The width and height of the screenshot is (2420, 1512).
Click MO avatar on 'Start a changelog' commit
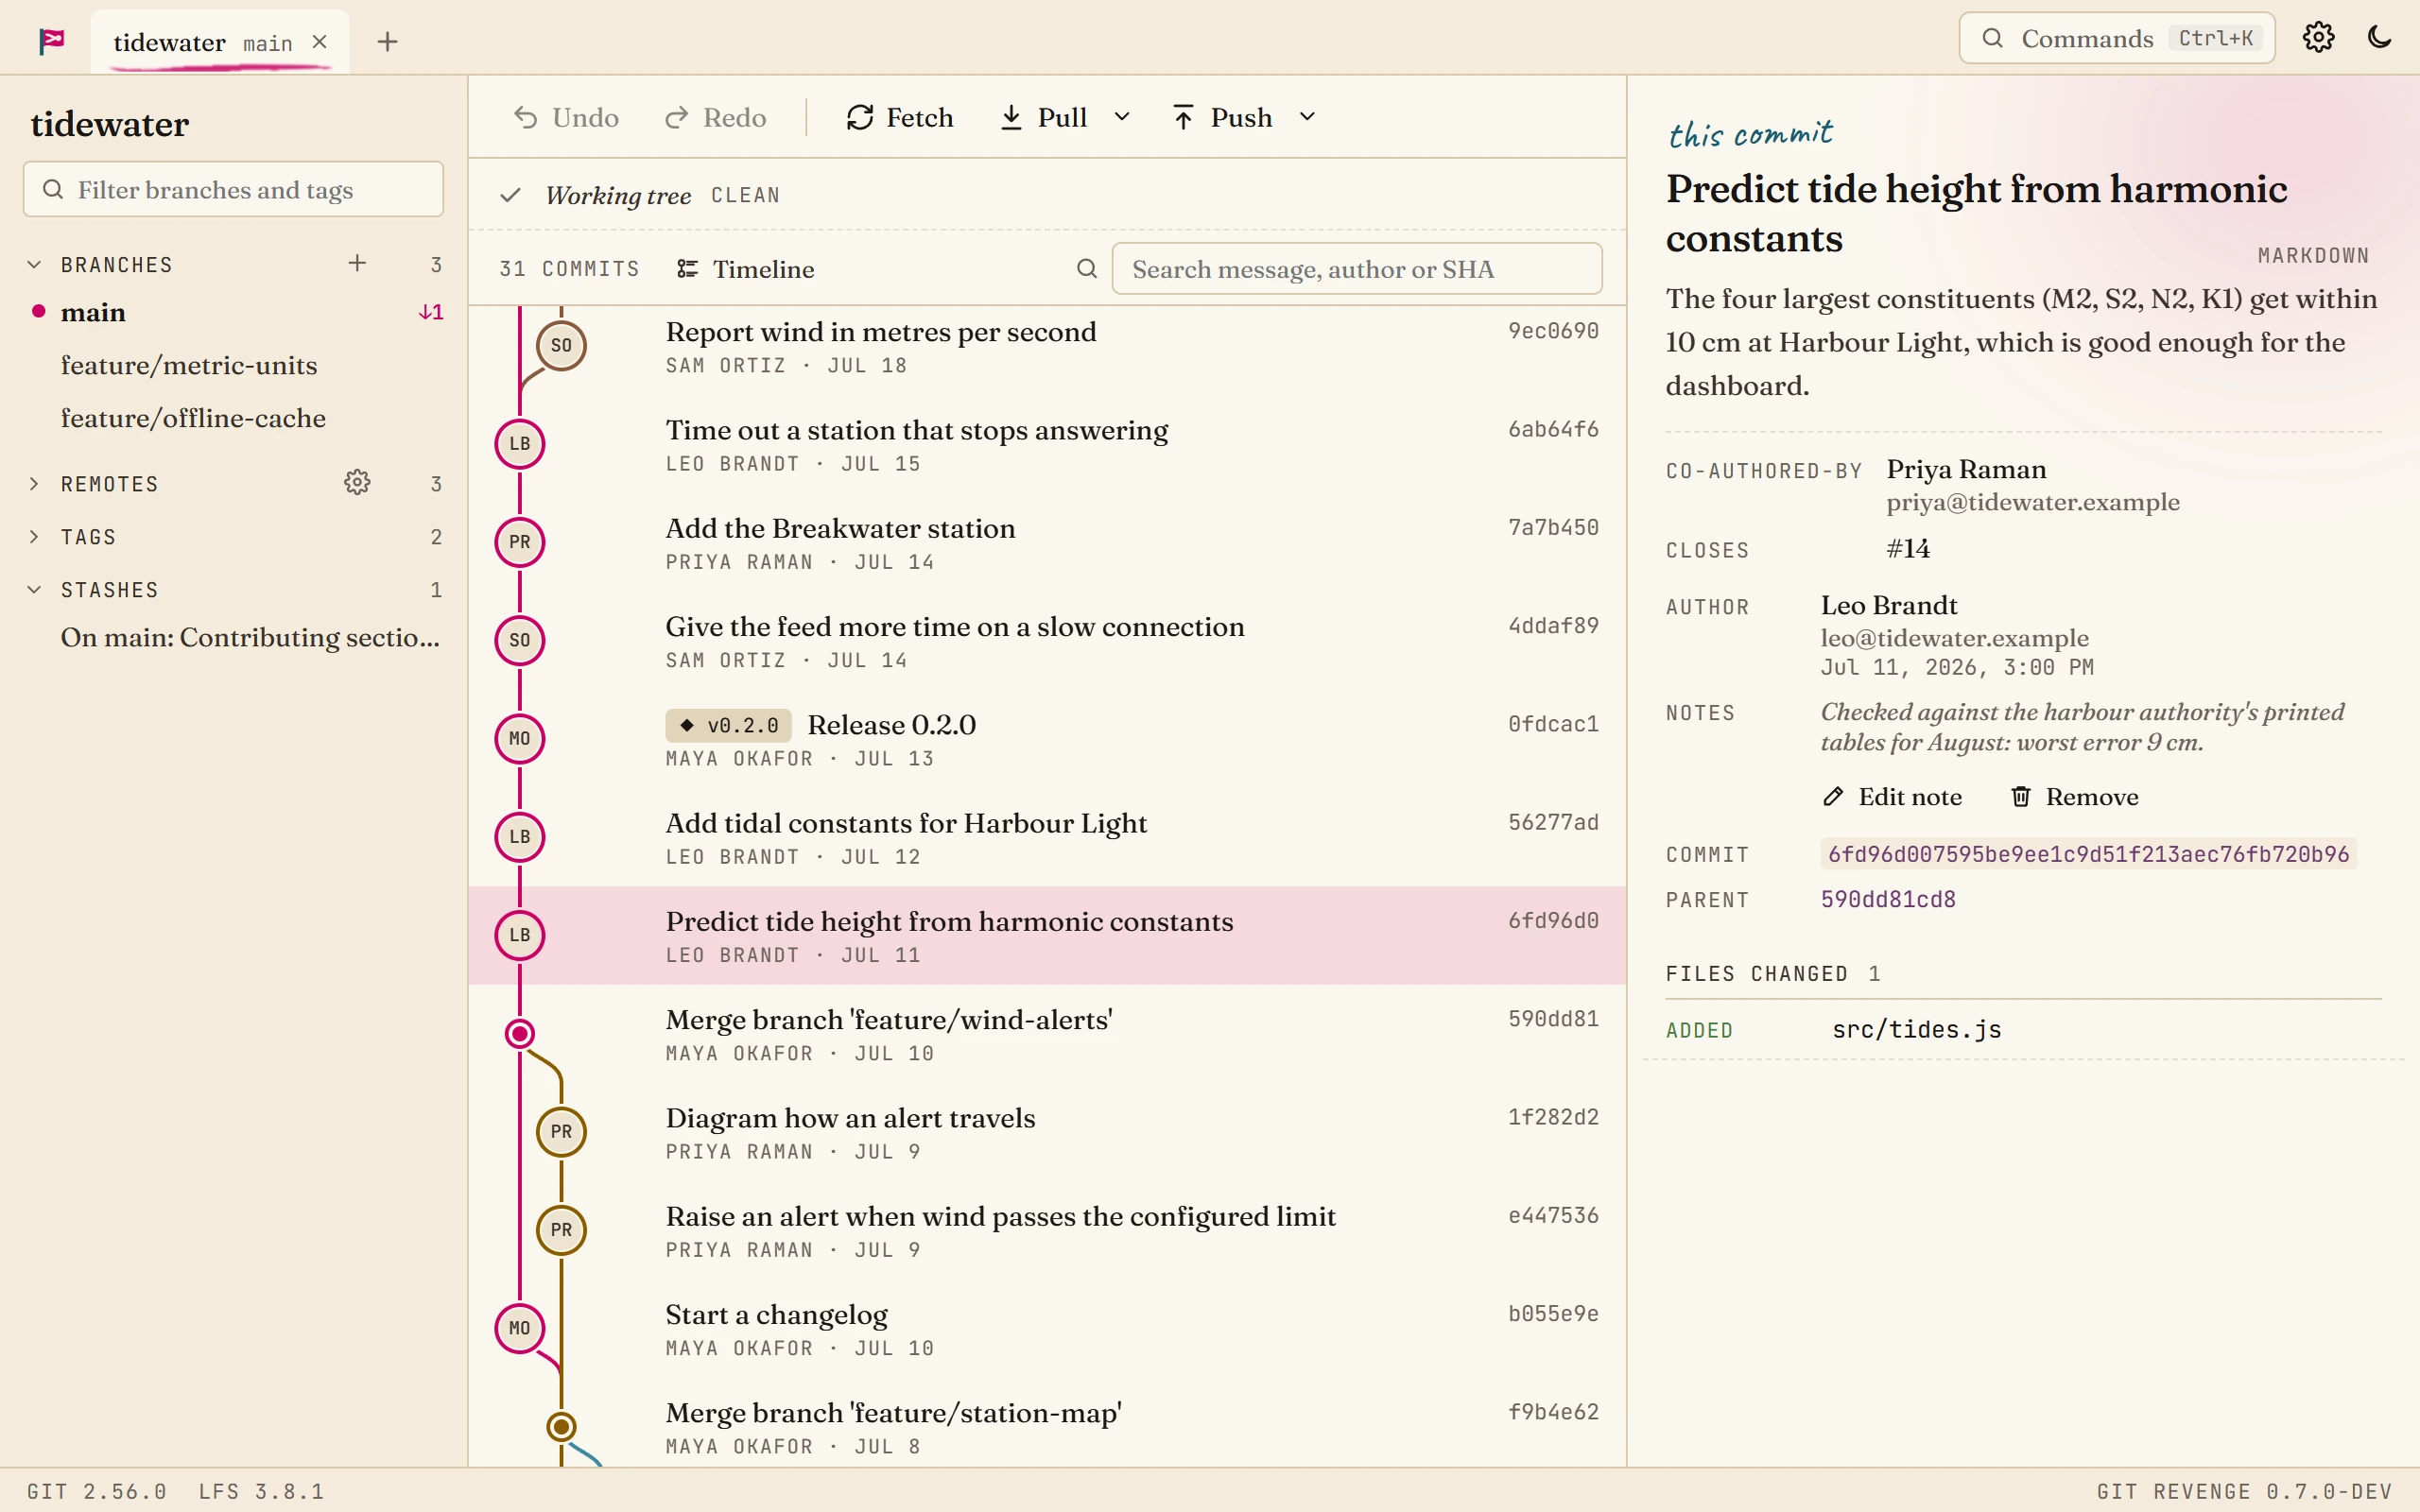pyautogui.click(x=520, y=1329)
